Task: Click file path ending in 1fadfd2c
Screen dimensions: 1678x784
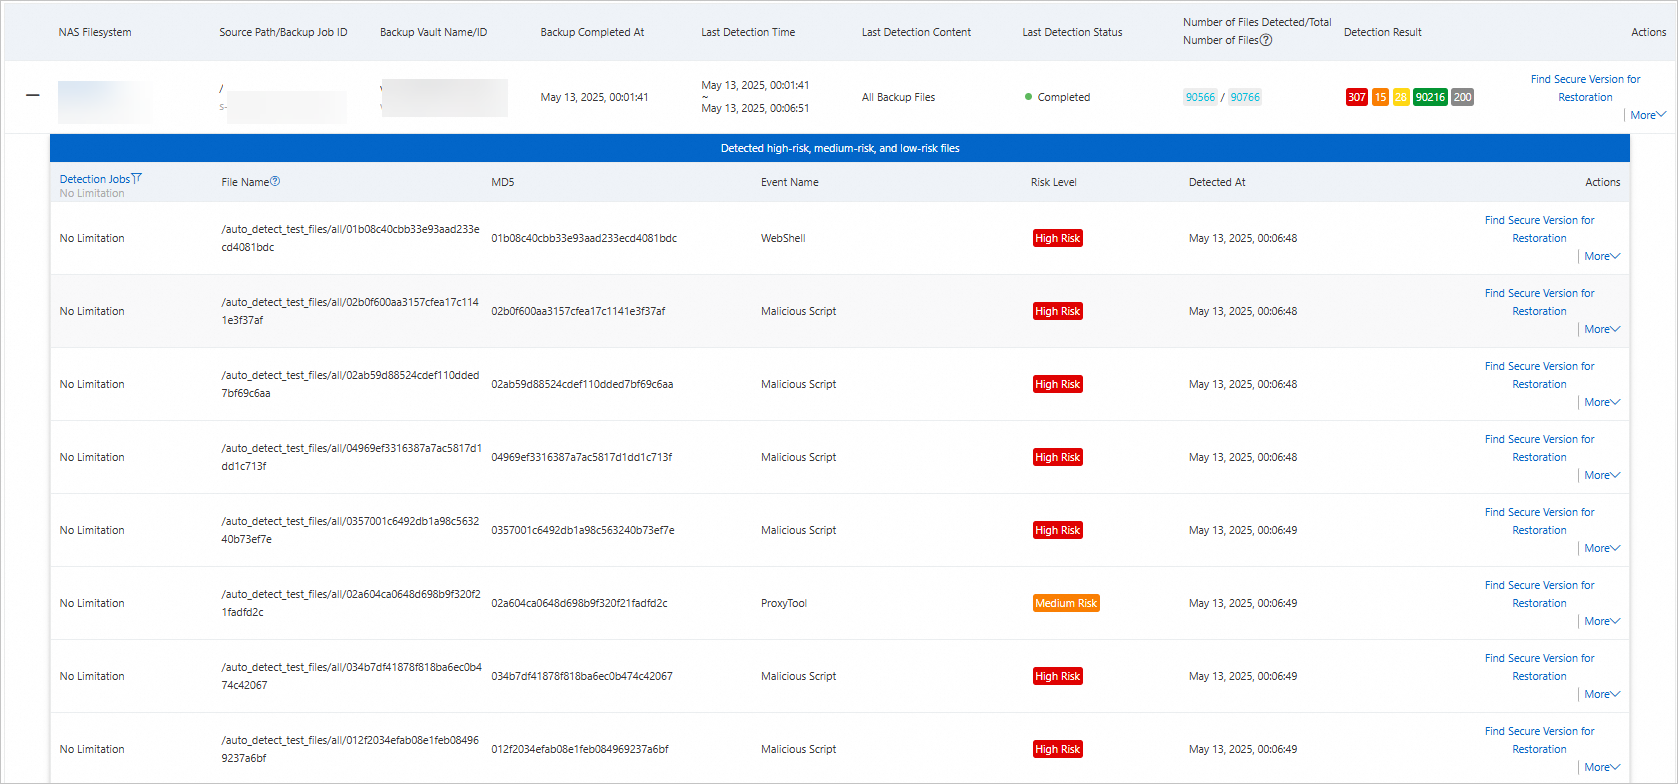Action: coord(351,603)
